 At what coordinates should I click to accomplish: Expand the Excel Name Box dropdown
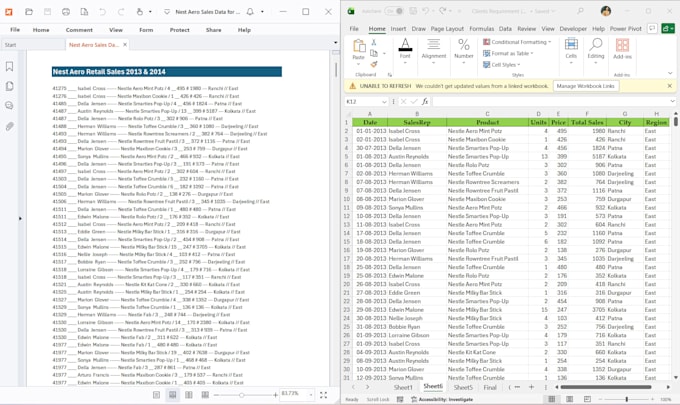[384, 101]
